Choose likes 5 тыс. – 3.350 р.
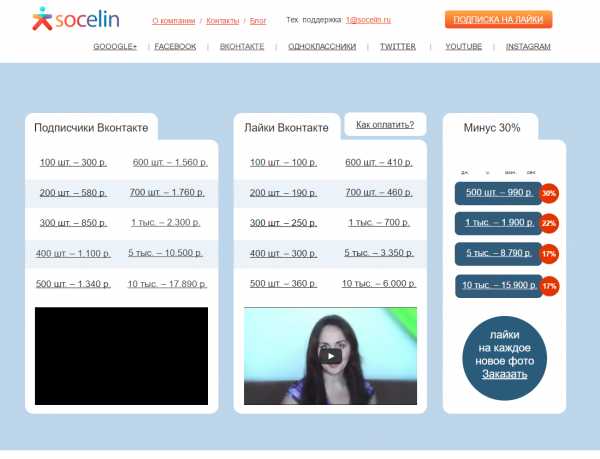This screenshot has width=600, height=459. pyautogui.click(x=378, y=253)
